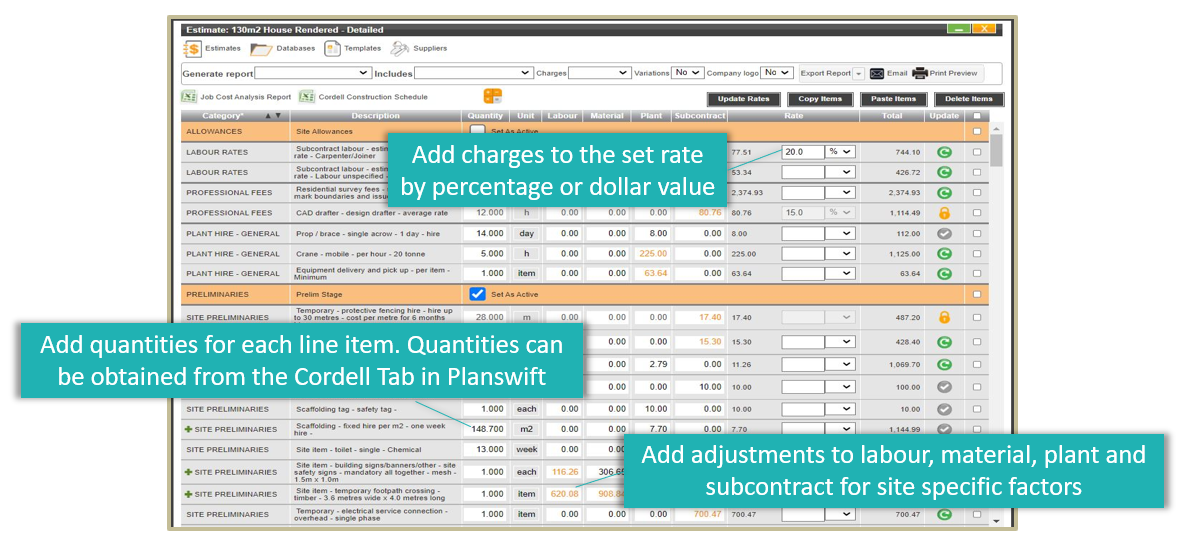Click the Update Rates button

click(743, 99)
